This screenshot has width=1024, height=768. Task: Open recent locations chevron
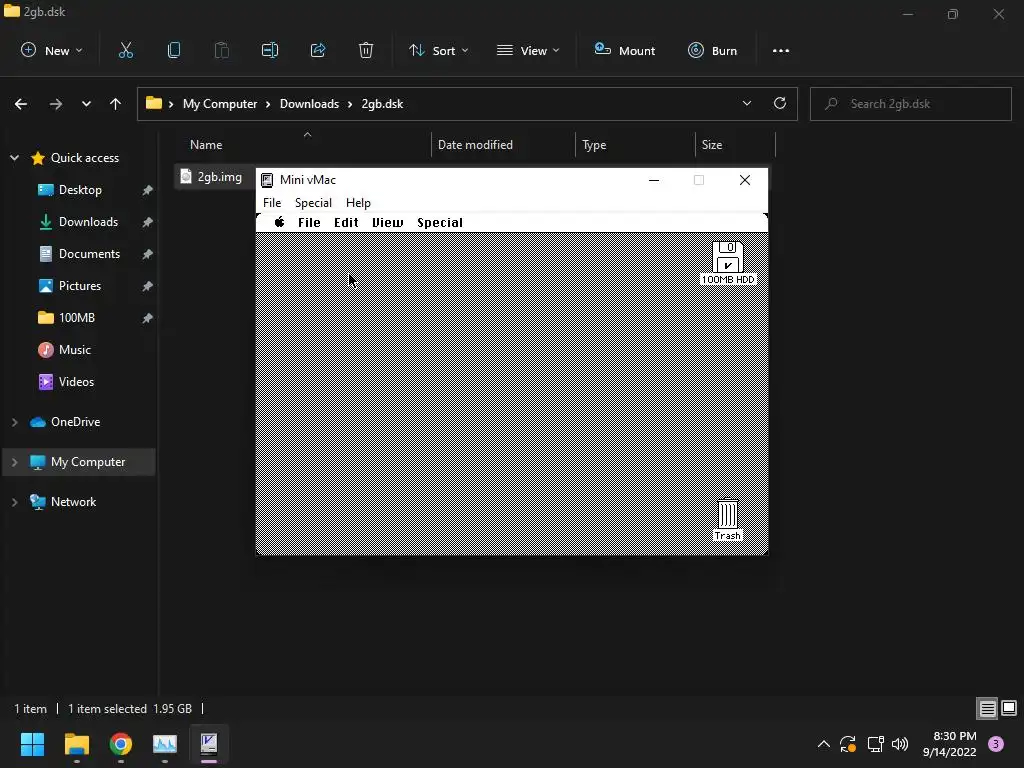pyautogui.click(x=86, y=104)
